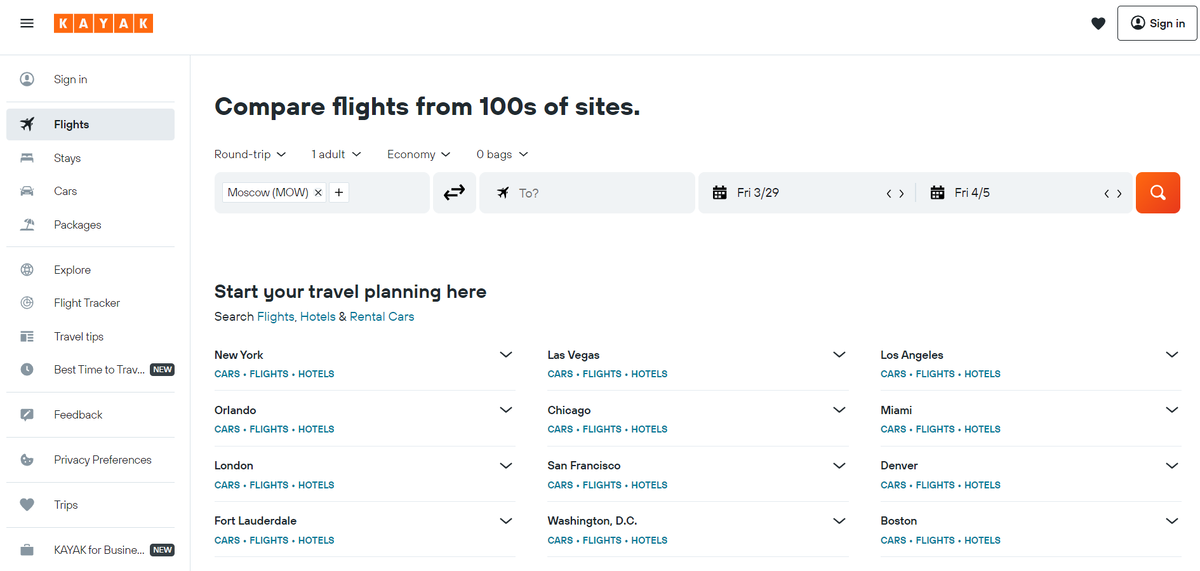This screenshot has width=1200, height=571.
Task: Follow the Rental Cars link
Action: (x=381, y=317)
